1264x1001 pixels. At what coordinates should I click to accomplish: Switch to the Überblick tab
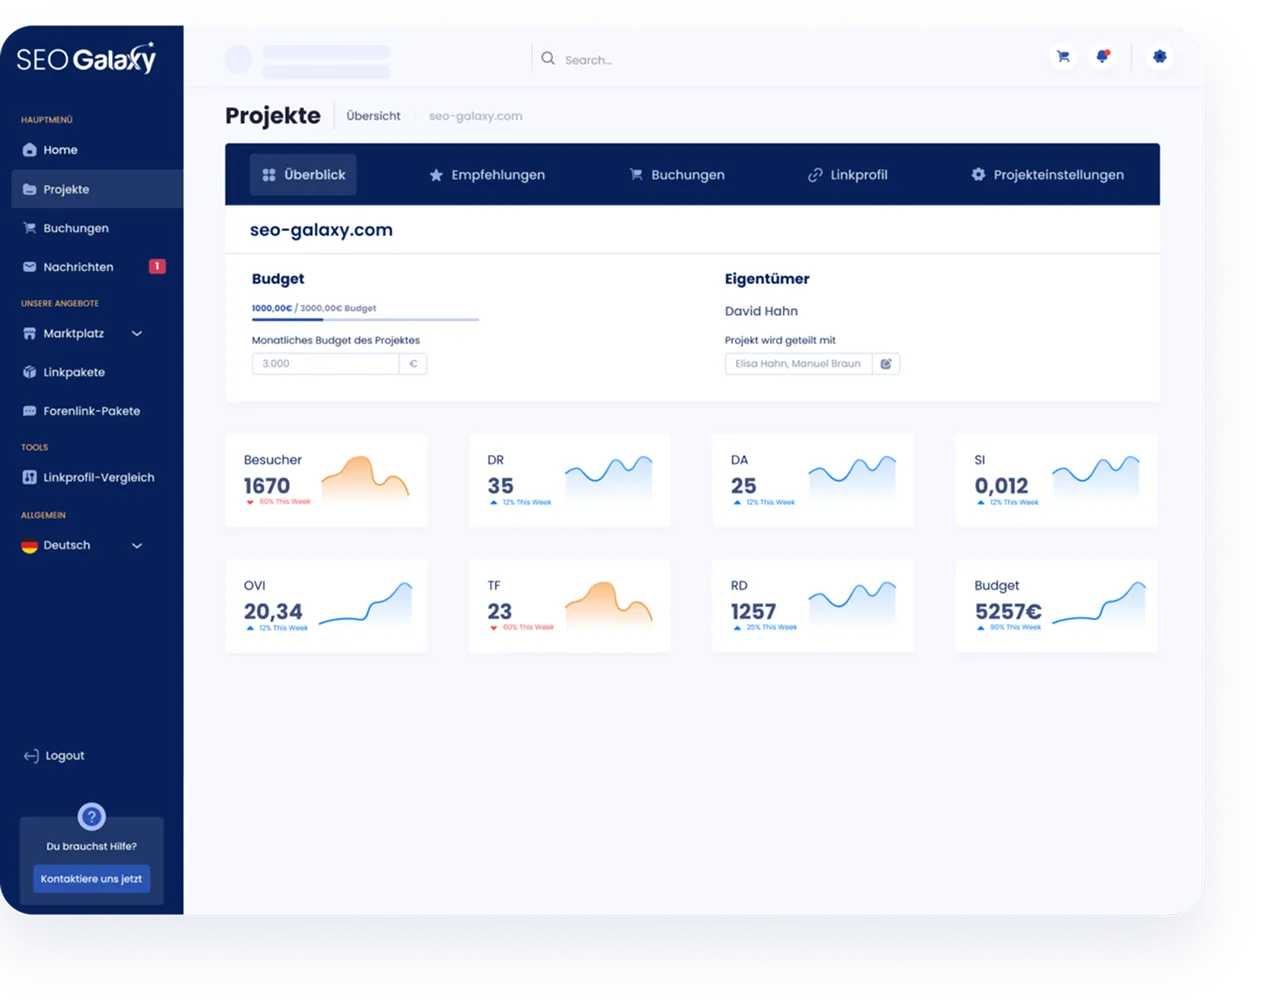(x=304, y=175)
